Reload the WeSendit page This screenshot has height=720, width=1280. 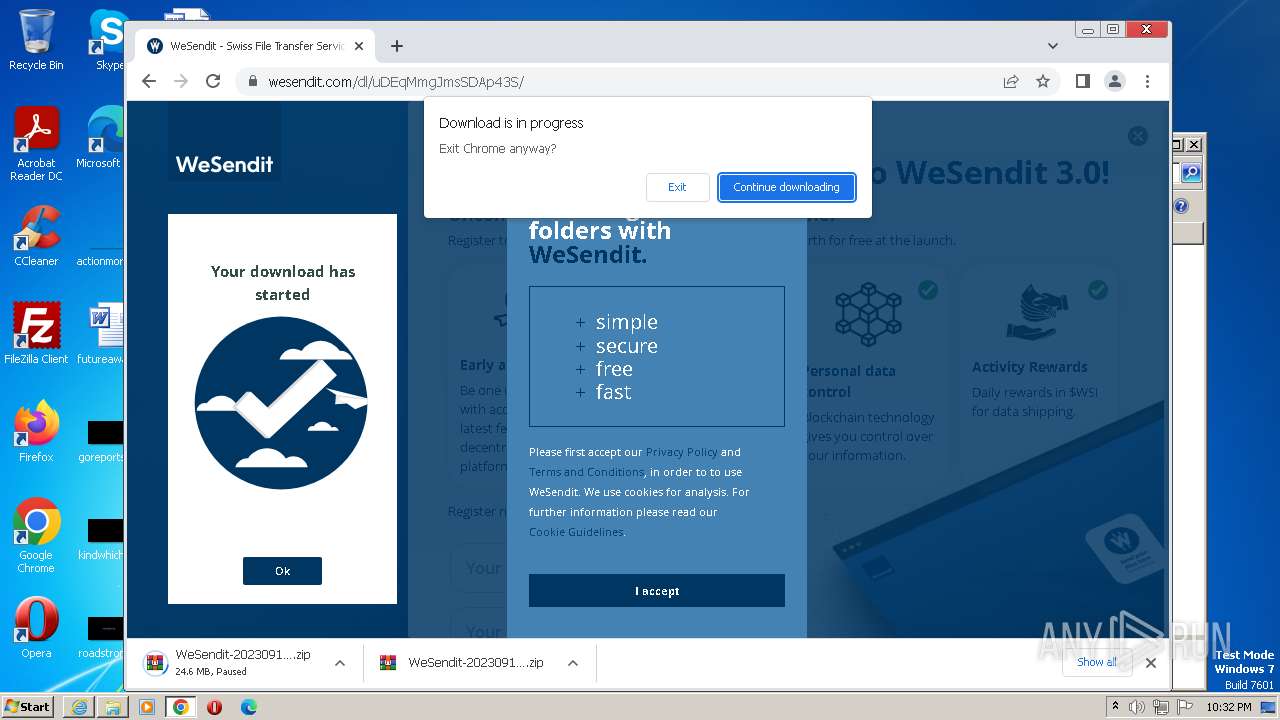pos(213,81)
